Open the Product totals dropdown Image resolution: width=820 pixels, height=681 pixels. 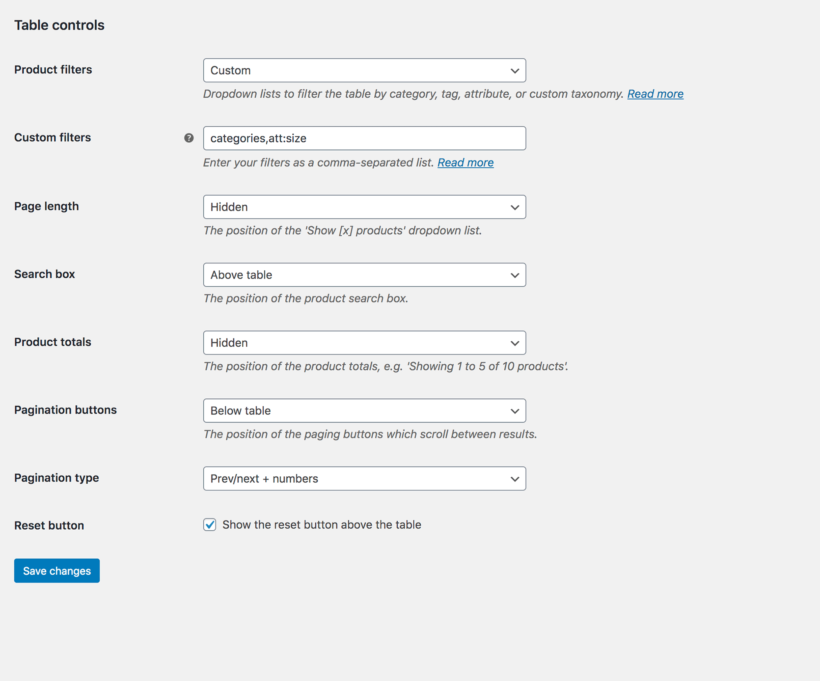(364, 342)
